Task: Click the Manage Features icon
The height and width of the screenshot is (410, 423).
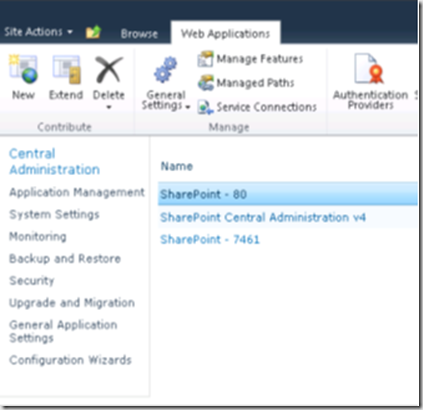Action: (205, 59)
